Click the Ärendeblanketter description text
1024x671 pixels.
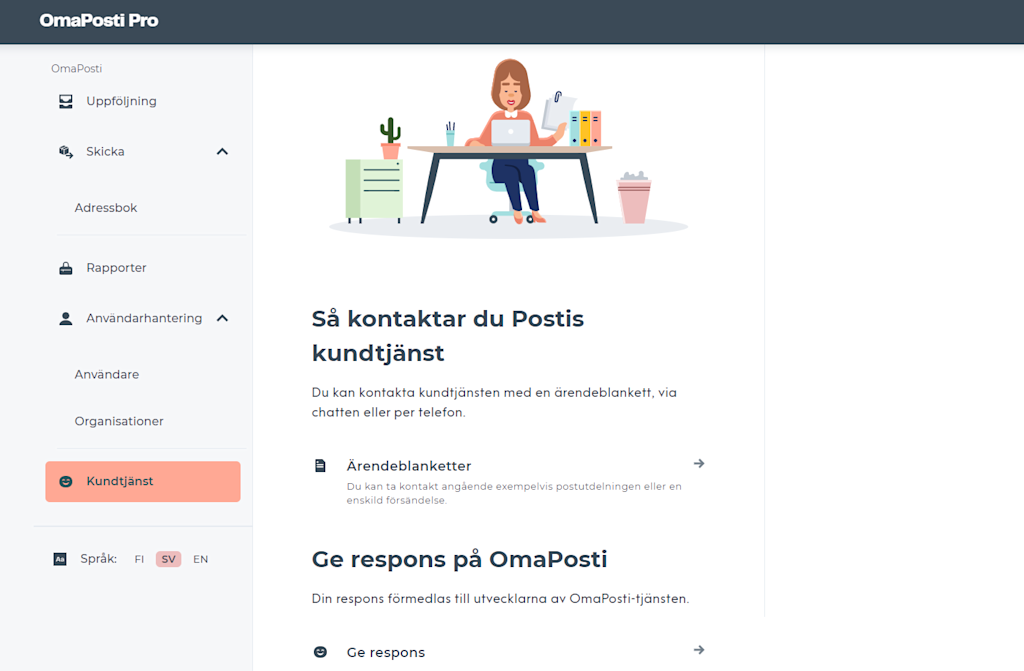[514, 493]
